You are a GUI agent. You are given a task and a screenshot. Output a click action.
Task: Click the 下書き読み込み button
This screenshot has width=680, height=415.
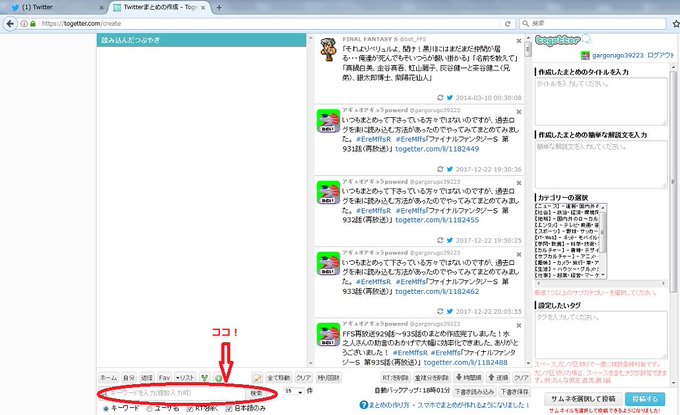[474, 392]
